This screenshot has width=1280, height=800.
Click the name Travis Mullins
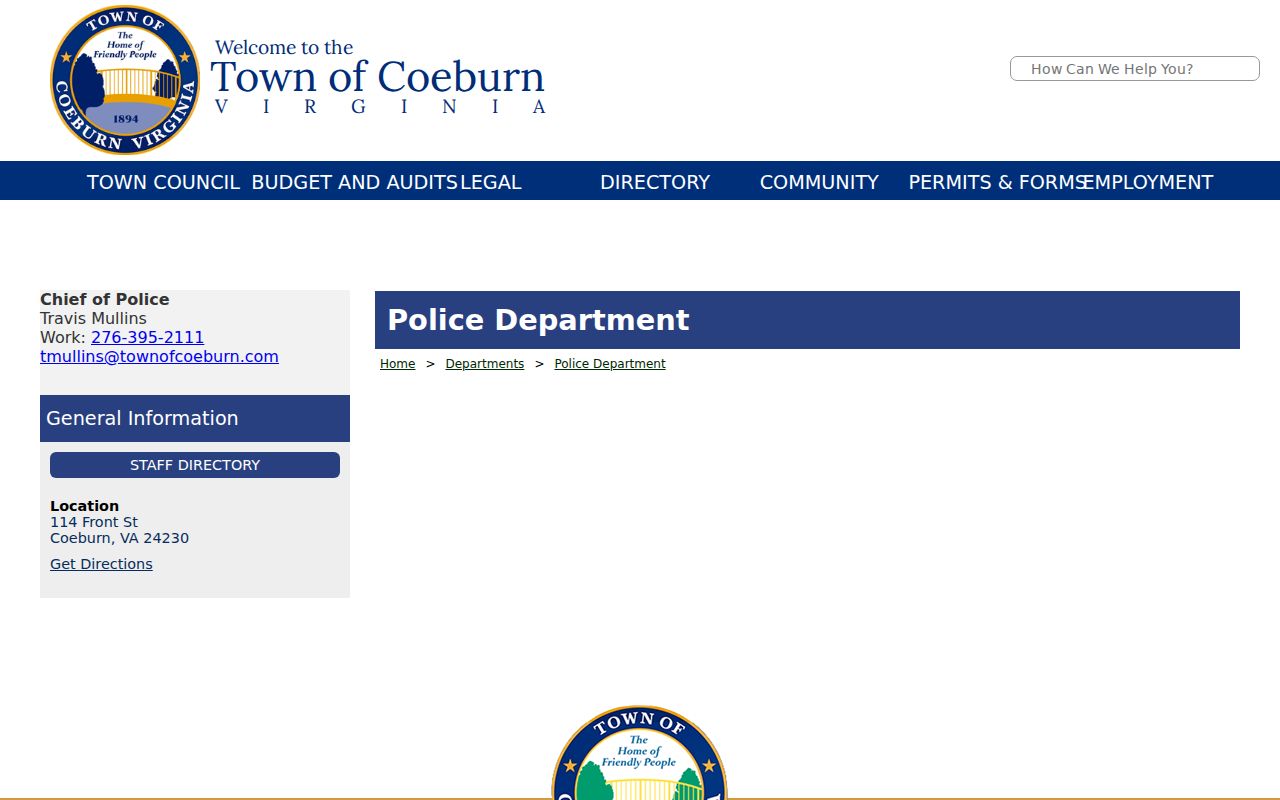tap(93, 318)
